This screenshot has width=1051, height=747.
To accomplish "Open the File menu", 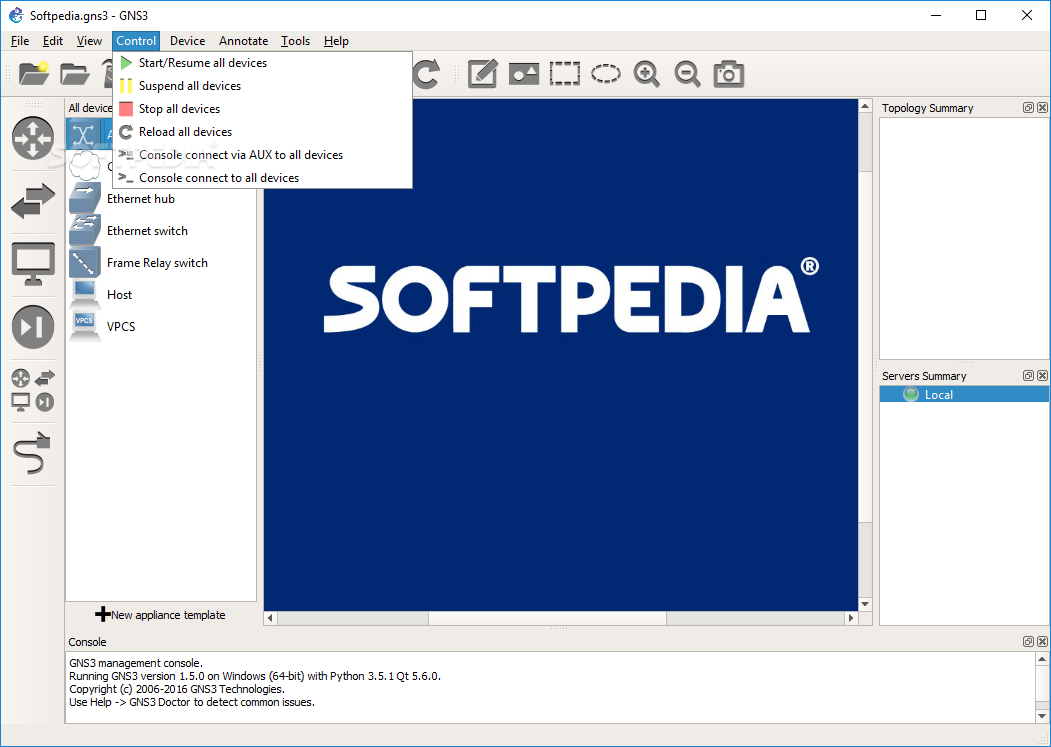I will 20,41.
